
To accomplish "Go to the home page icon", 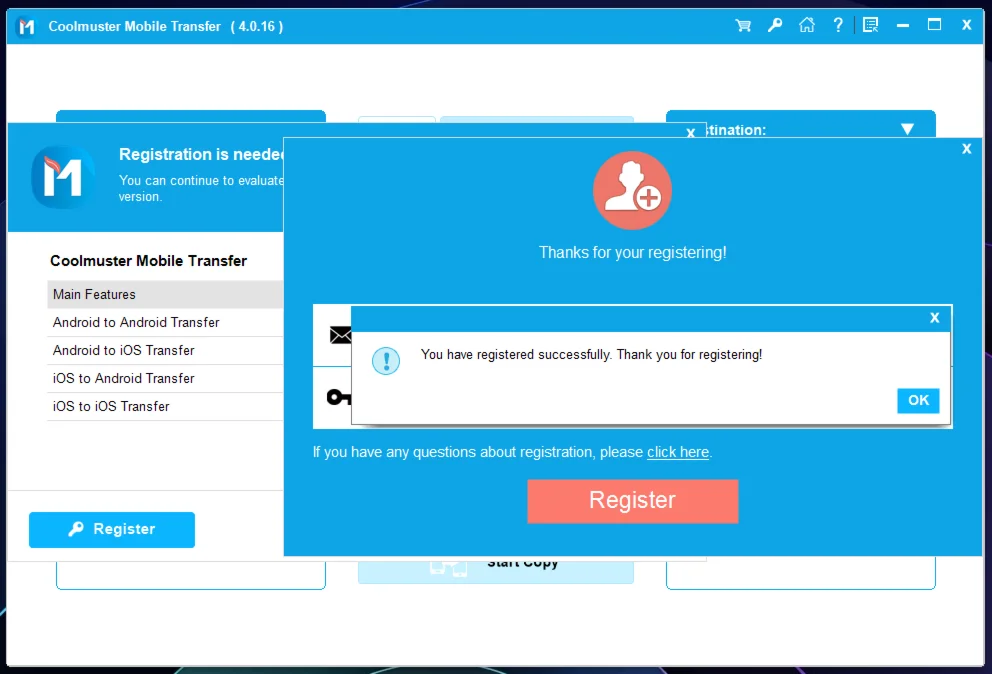I will click(807, 25).
